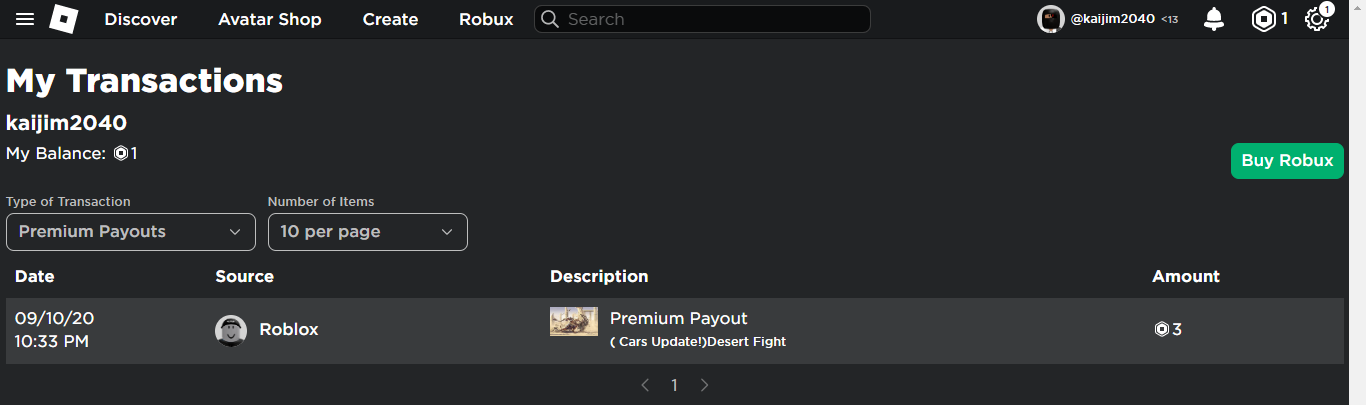
Task: Click the kaijim2040 avatar icon
Action: pyautogui.click(x=1050, y=19)
